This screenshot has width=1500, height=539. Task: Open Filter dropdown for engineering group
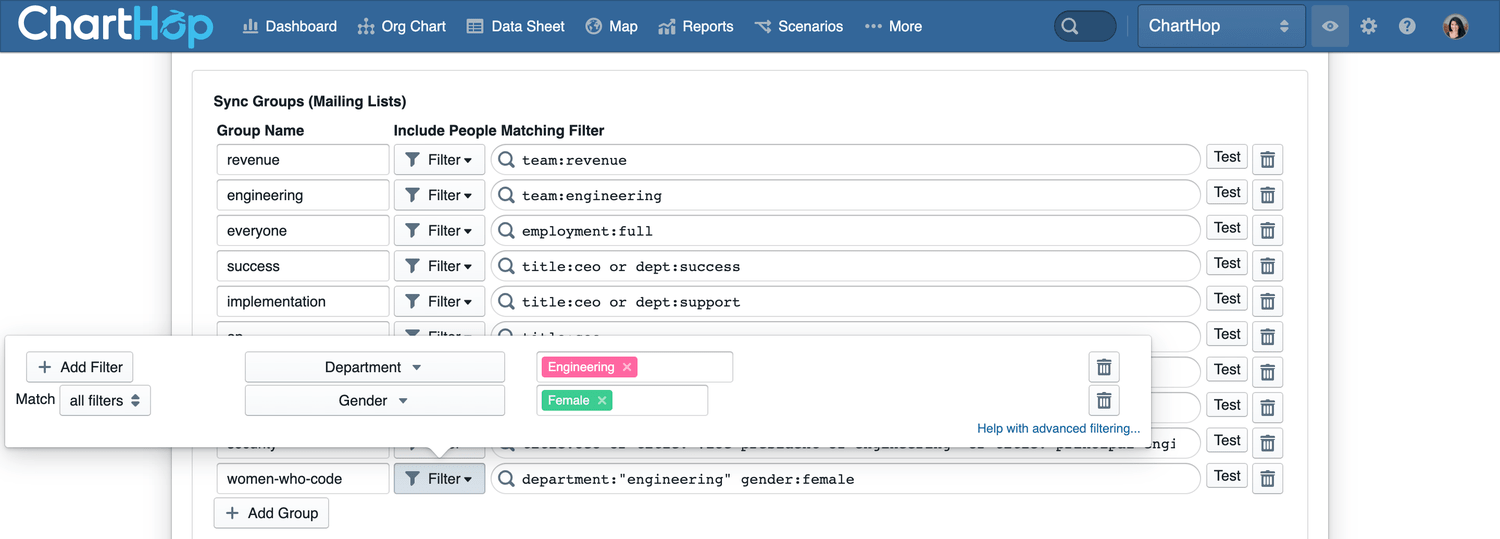click(439, 195)
